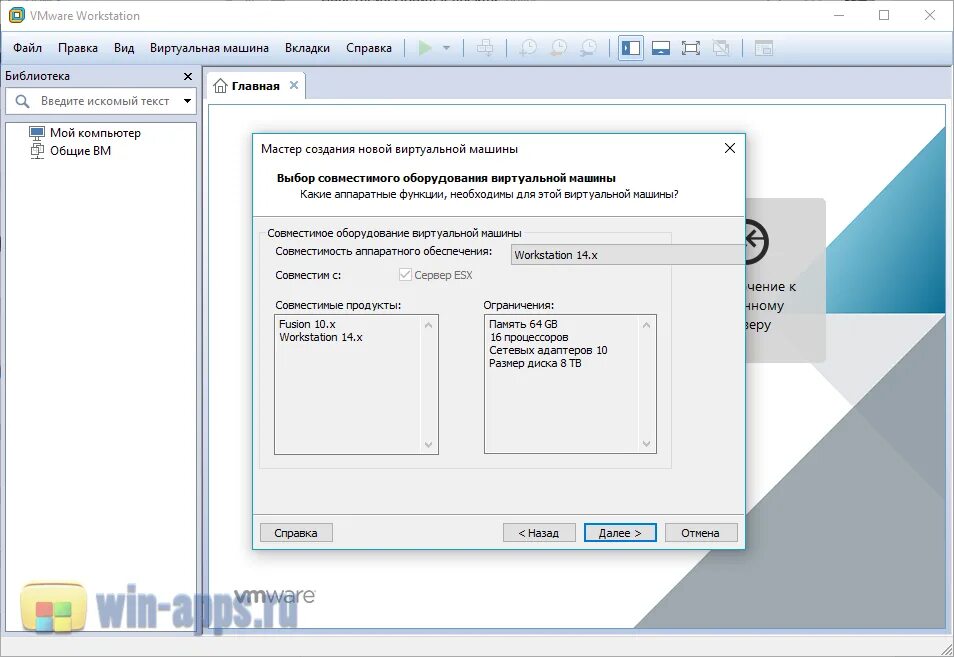Click the Unity mode toolbar icon
This screenshot has width=954, height=657.
(721, 48)
